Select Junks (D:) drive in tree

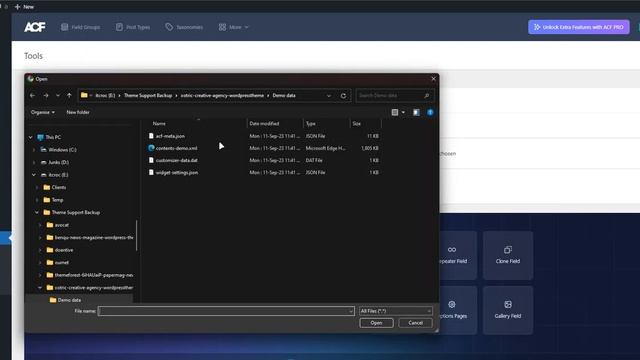(x=58, y=162)
